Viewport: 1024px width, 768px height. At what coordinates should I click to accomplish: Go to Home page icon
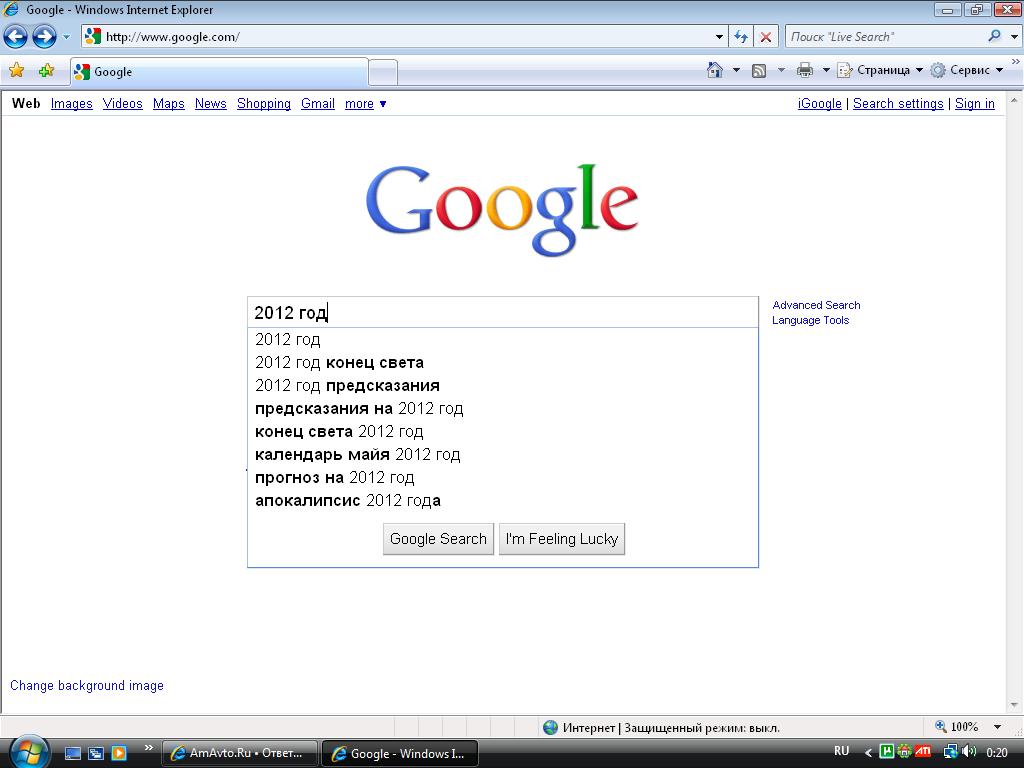(715, 70)
